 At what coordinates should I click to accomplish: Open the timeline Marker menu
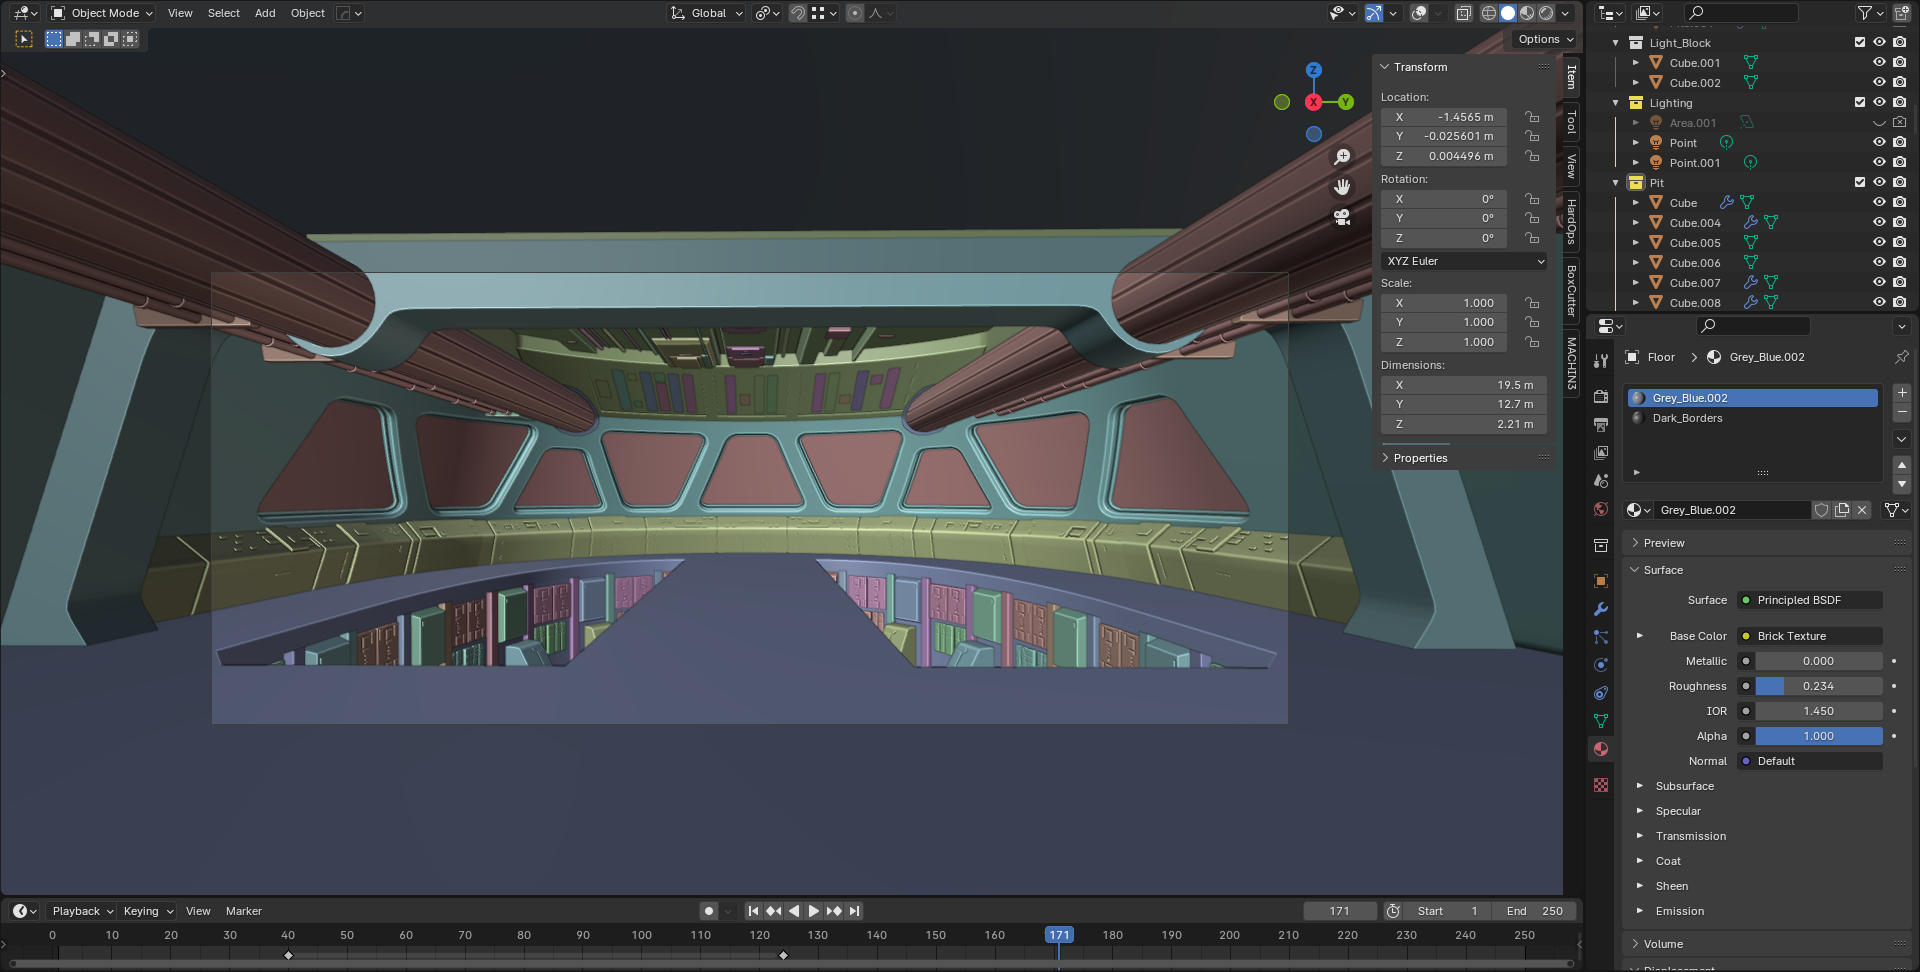tap(243, 911)
